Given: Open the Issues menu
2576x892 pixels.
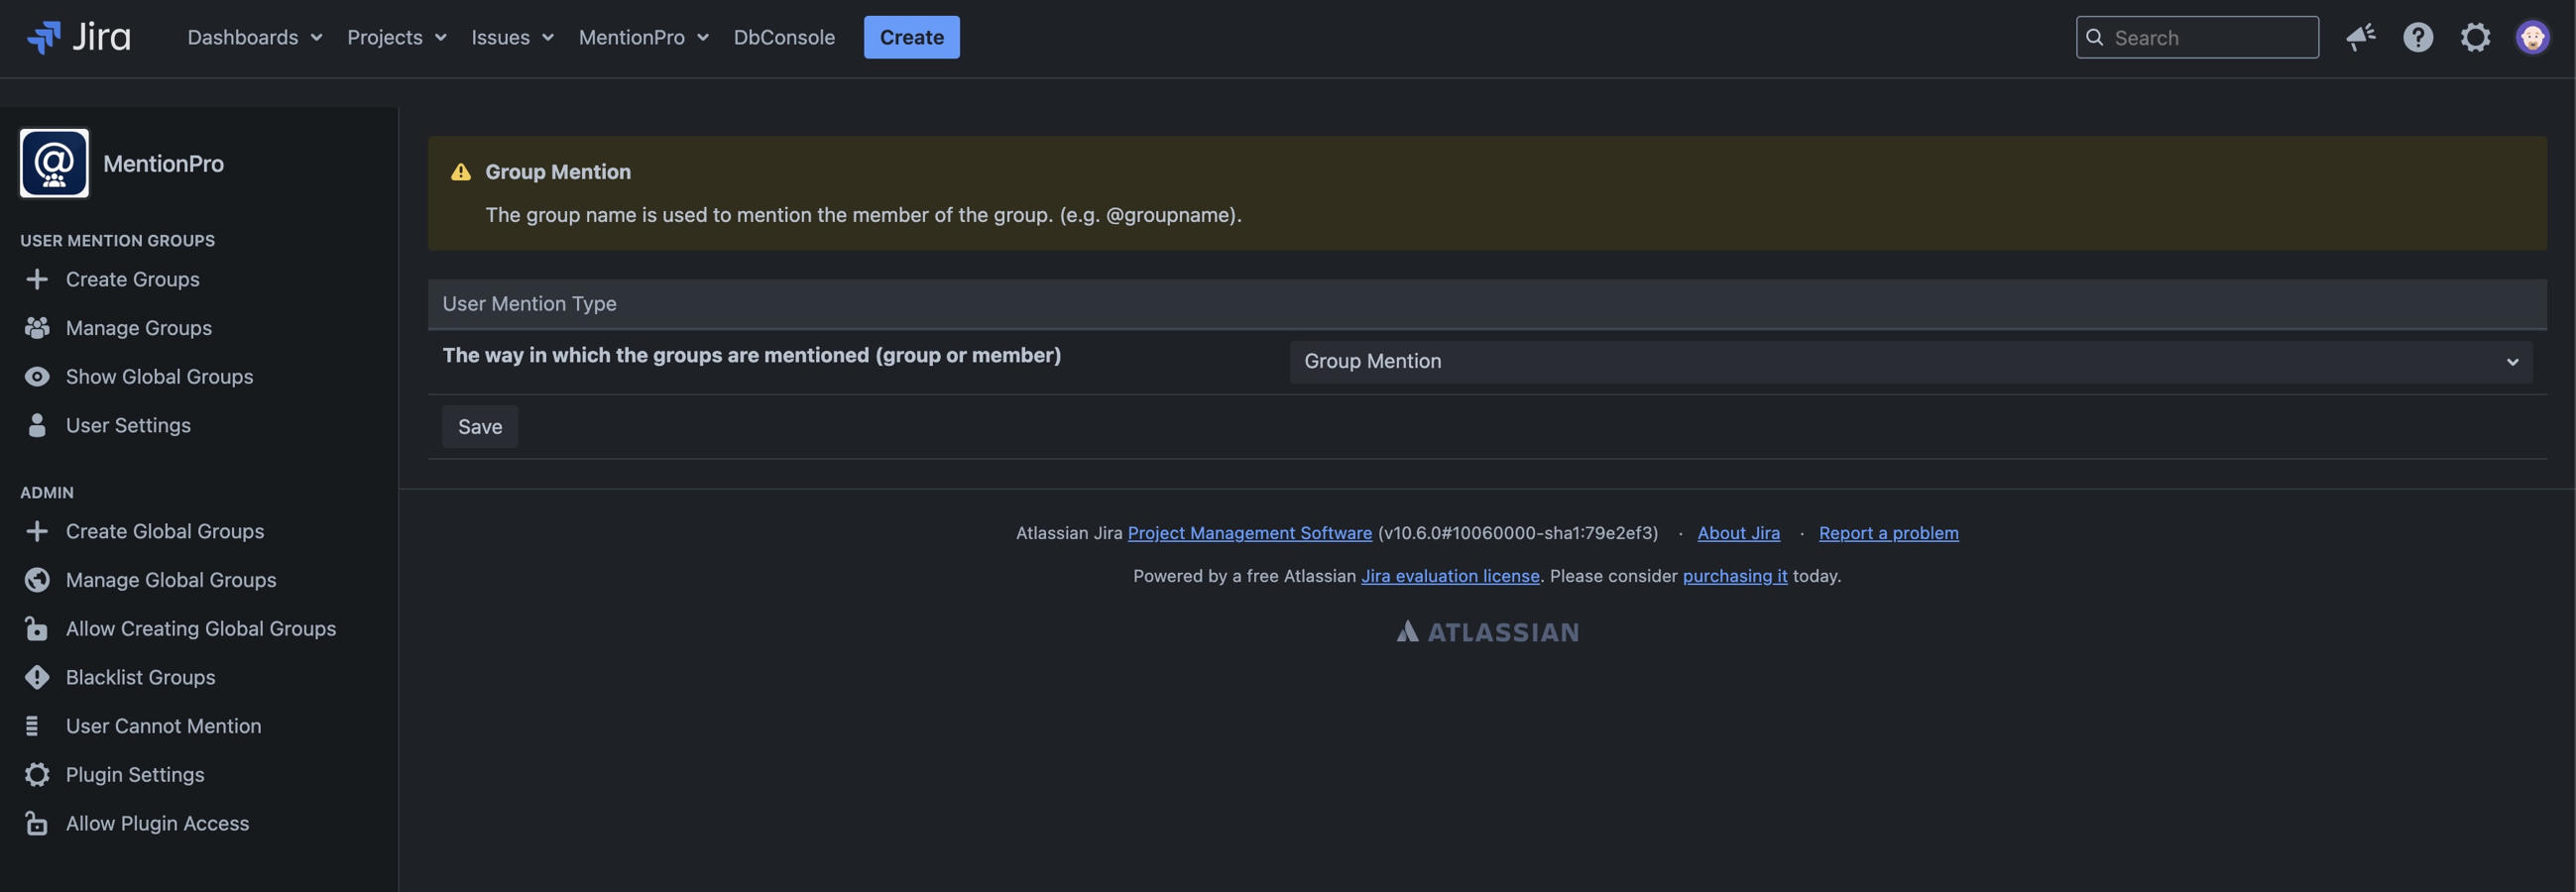Looking at the screenshot, I should 512,37.
